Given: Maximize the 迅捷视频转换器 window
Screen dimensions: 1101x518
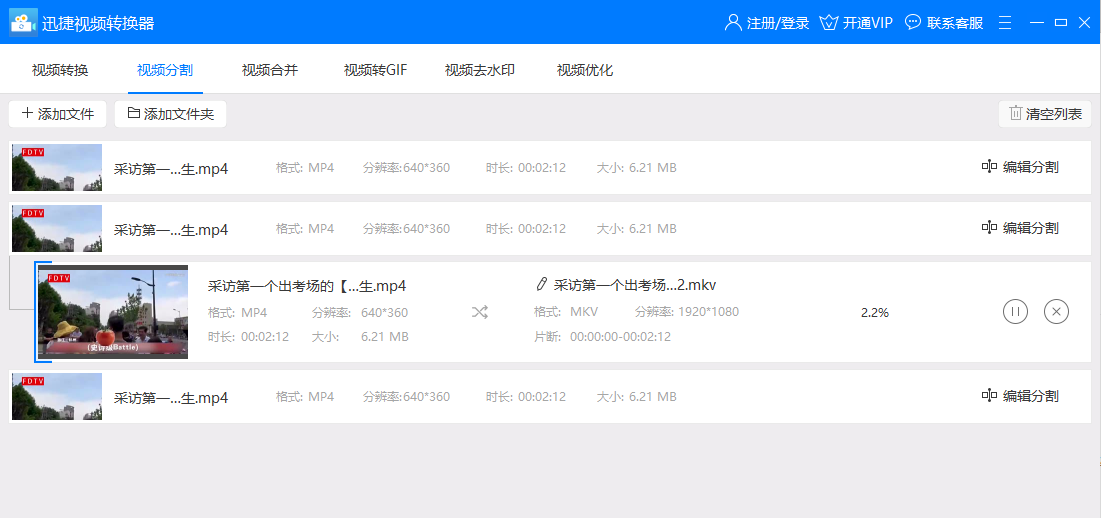Looking at the screenshot, I should (x=1061, y=22).
